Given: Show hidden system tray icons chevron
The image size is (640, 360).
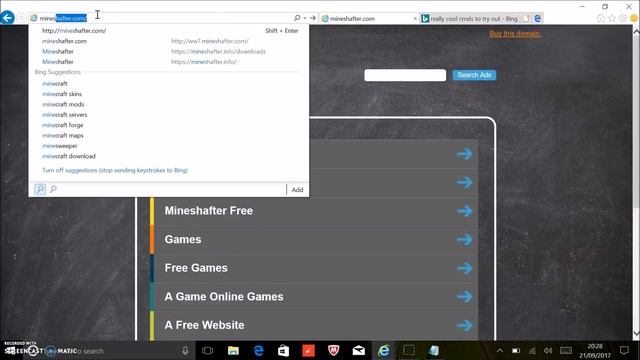Looking at the screenshot, I should pyautogui.click(x=500, y=351).
